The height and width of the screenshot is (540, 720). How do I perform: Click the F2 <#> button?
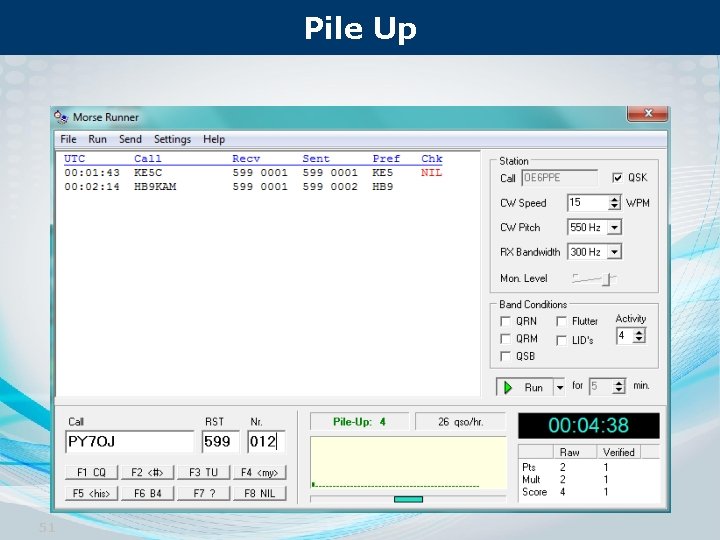(x=147, y=472)
